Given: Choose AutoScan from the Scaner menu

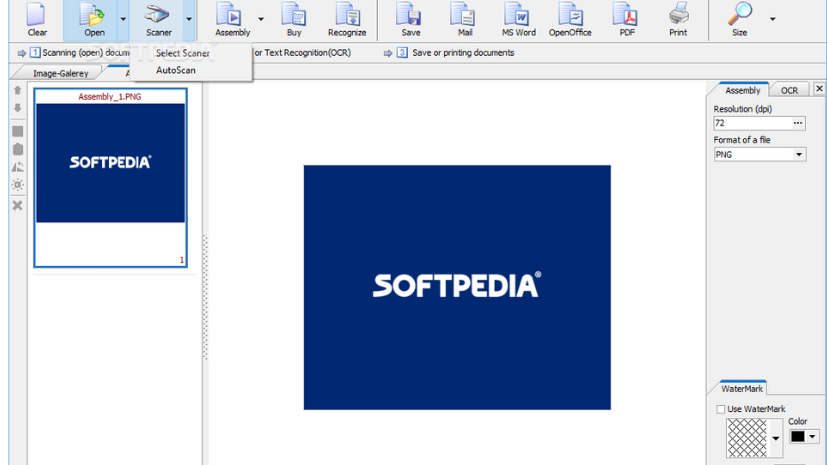Looking at the screenshot, I should tap(176, 70).
